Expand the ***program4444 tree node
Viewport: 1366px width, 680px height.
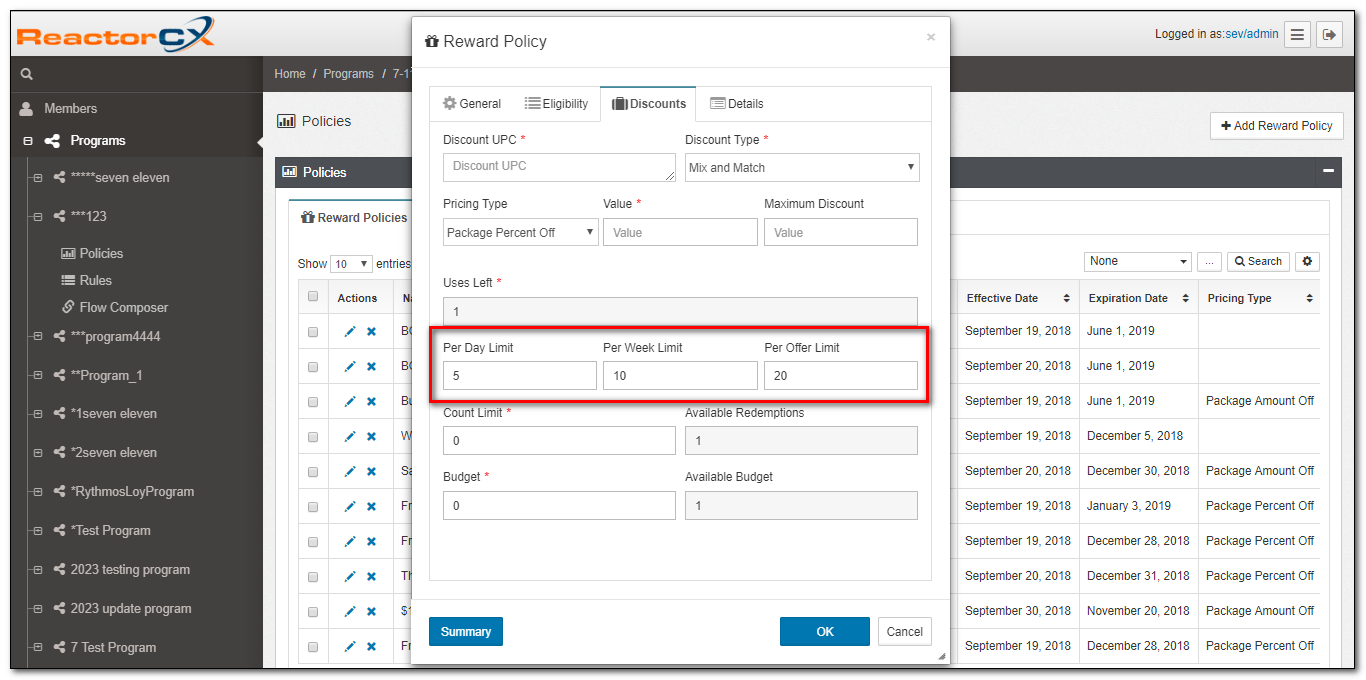[x=38, y=337]
